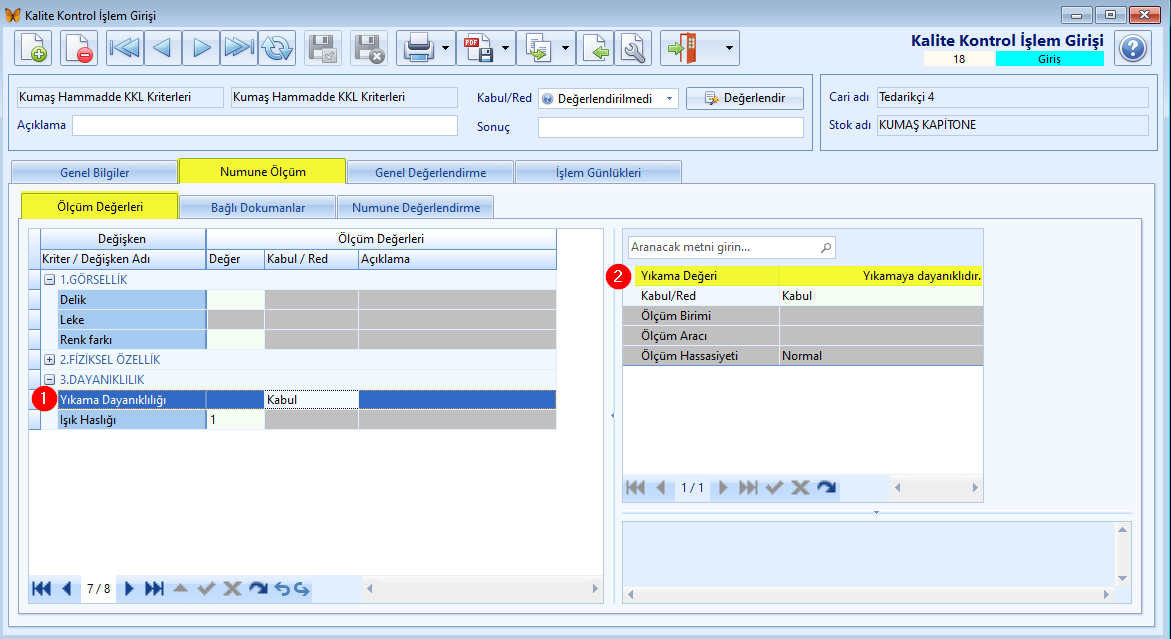1171x639 pixels.
Task: Open the Kabul/Red Değerlendirilmedi dropdown
Action: click(669, 99)
